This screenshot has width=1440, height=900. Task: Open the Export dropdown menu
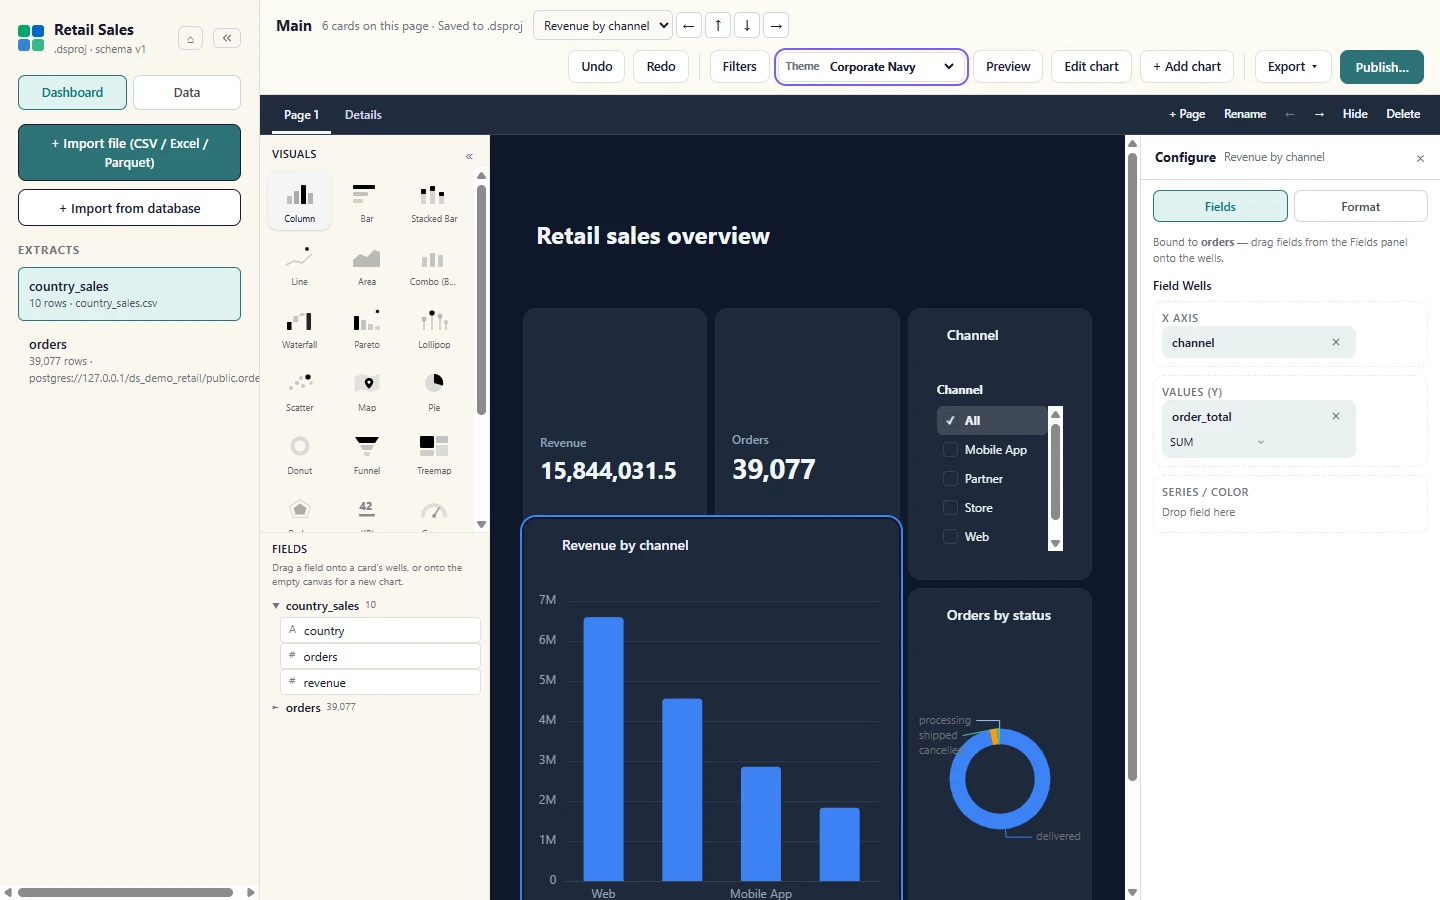tap(1293, 67)
